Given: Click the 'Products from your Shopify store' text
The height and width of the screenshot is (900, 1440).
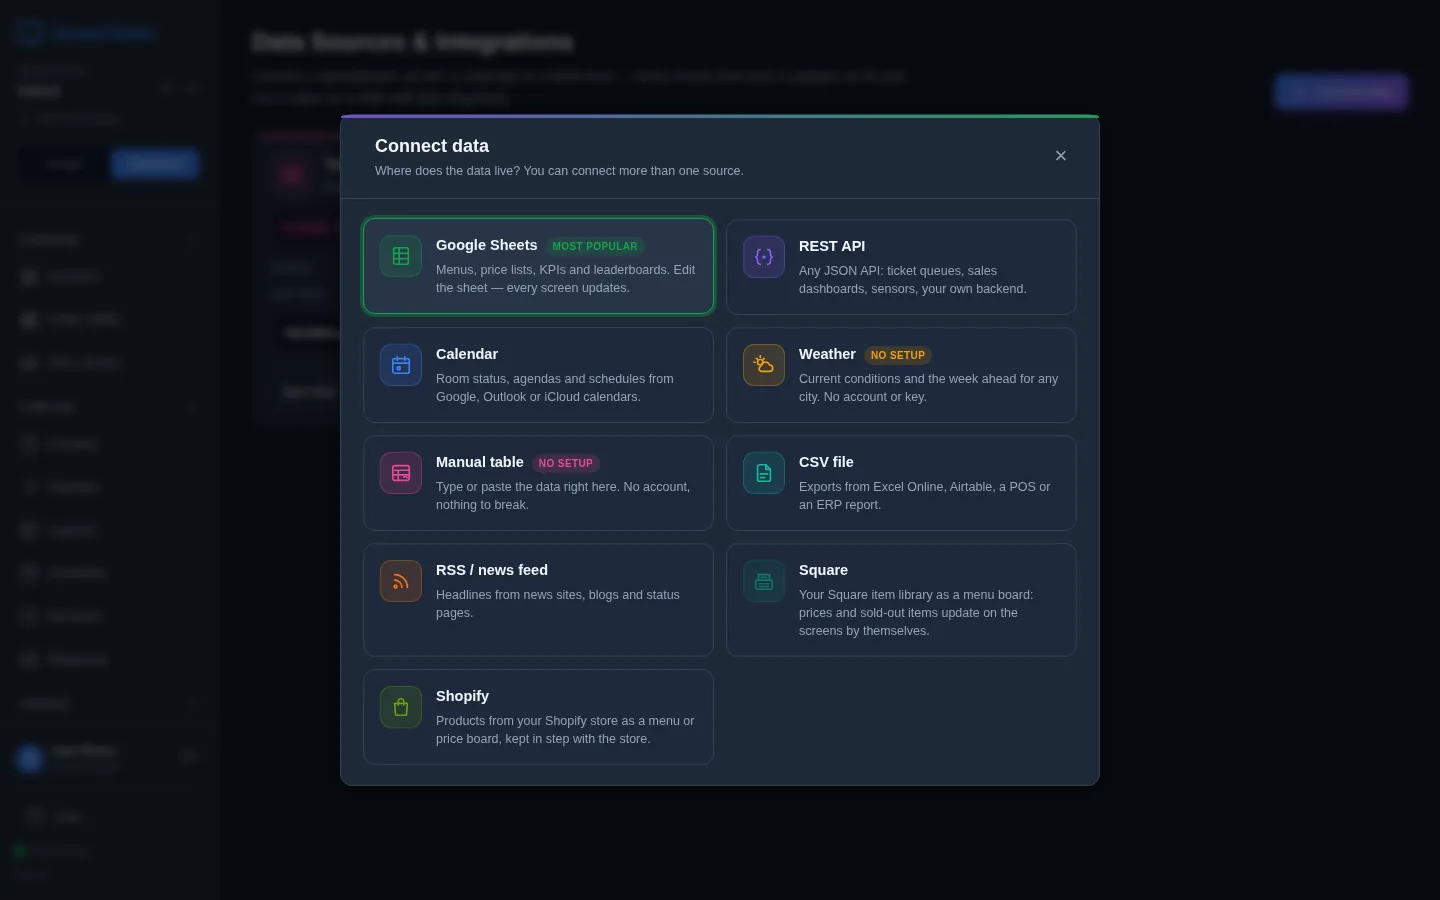Looking at the screenshot, I should click(565, 730).
